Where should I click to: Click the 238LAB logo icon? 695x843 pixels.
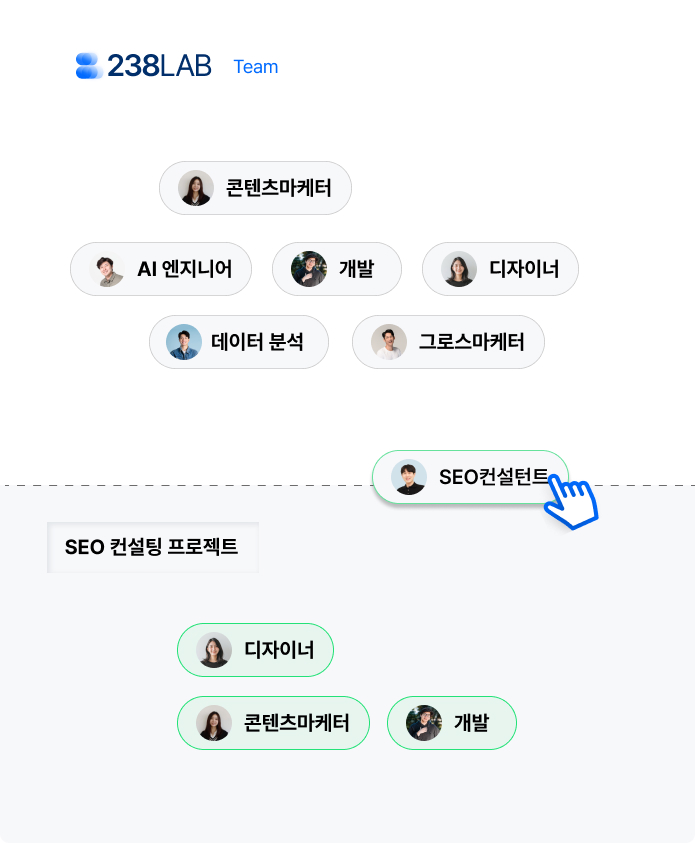[89, 66]
